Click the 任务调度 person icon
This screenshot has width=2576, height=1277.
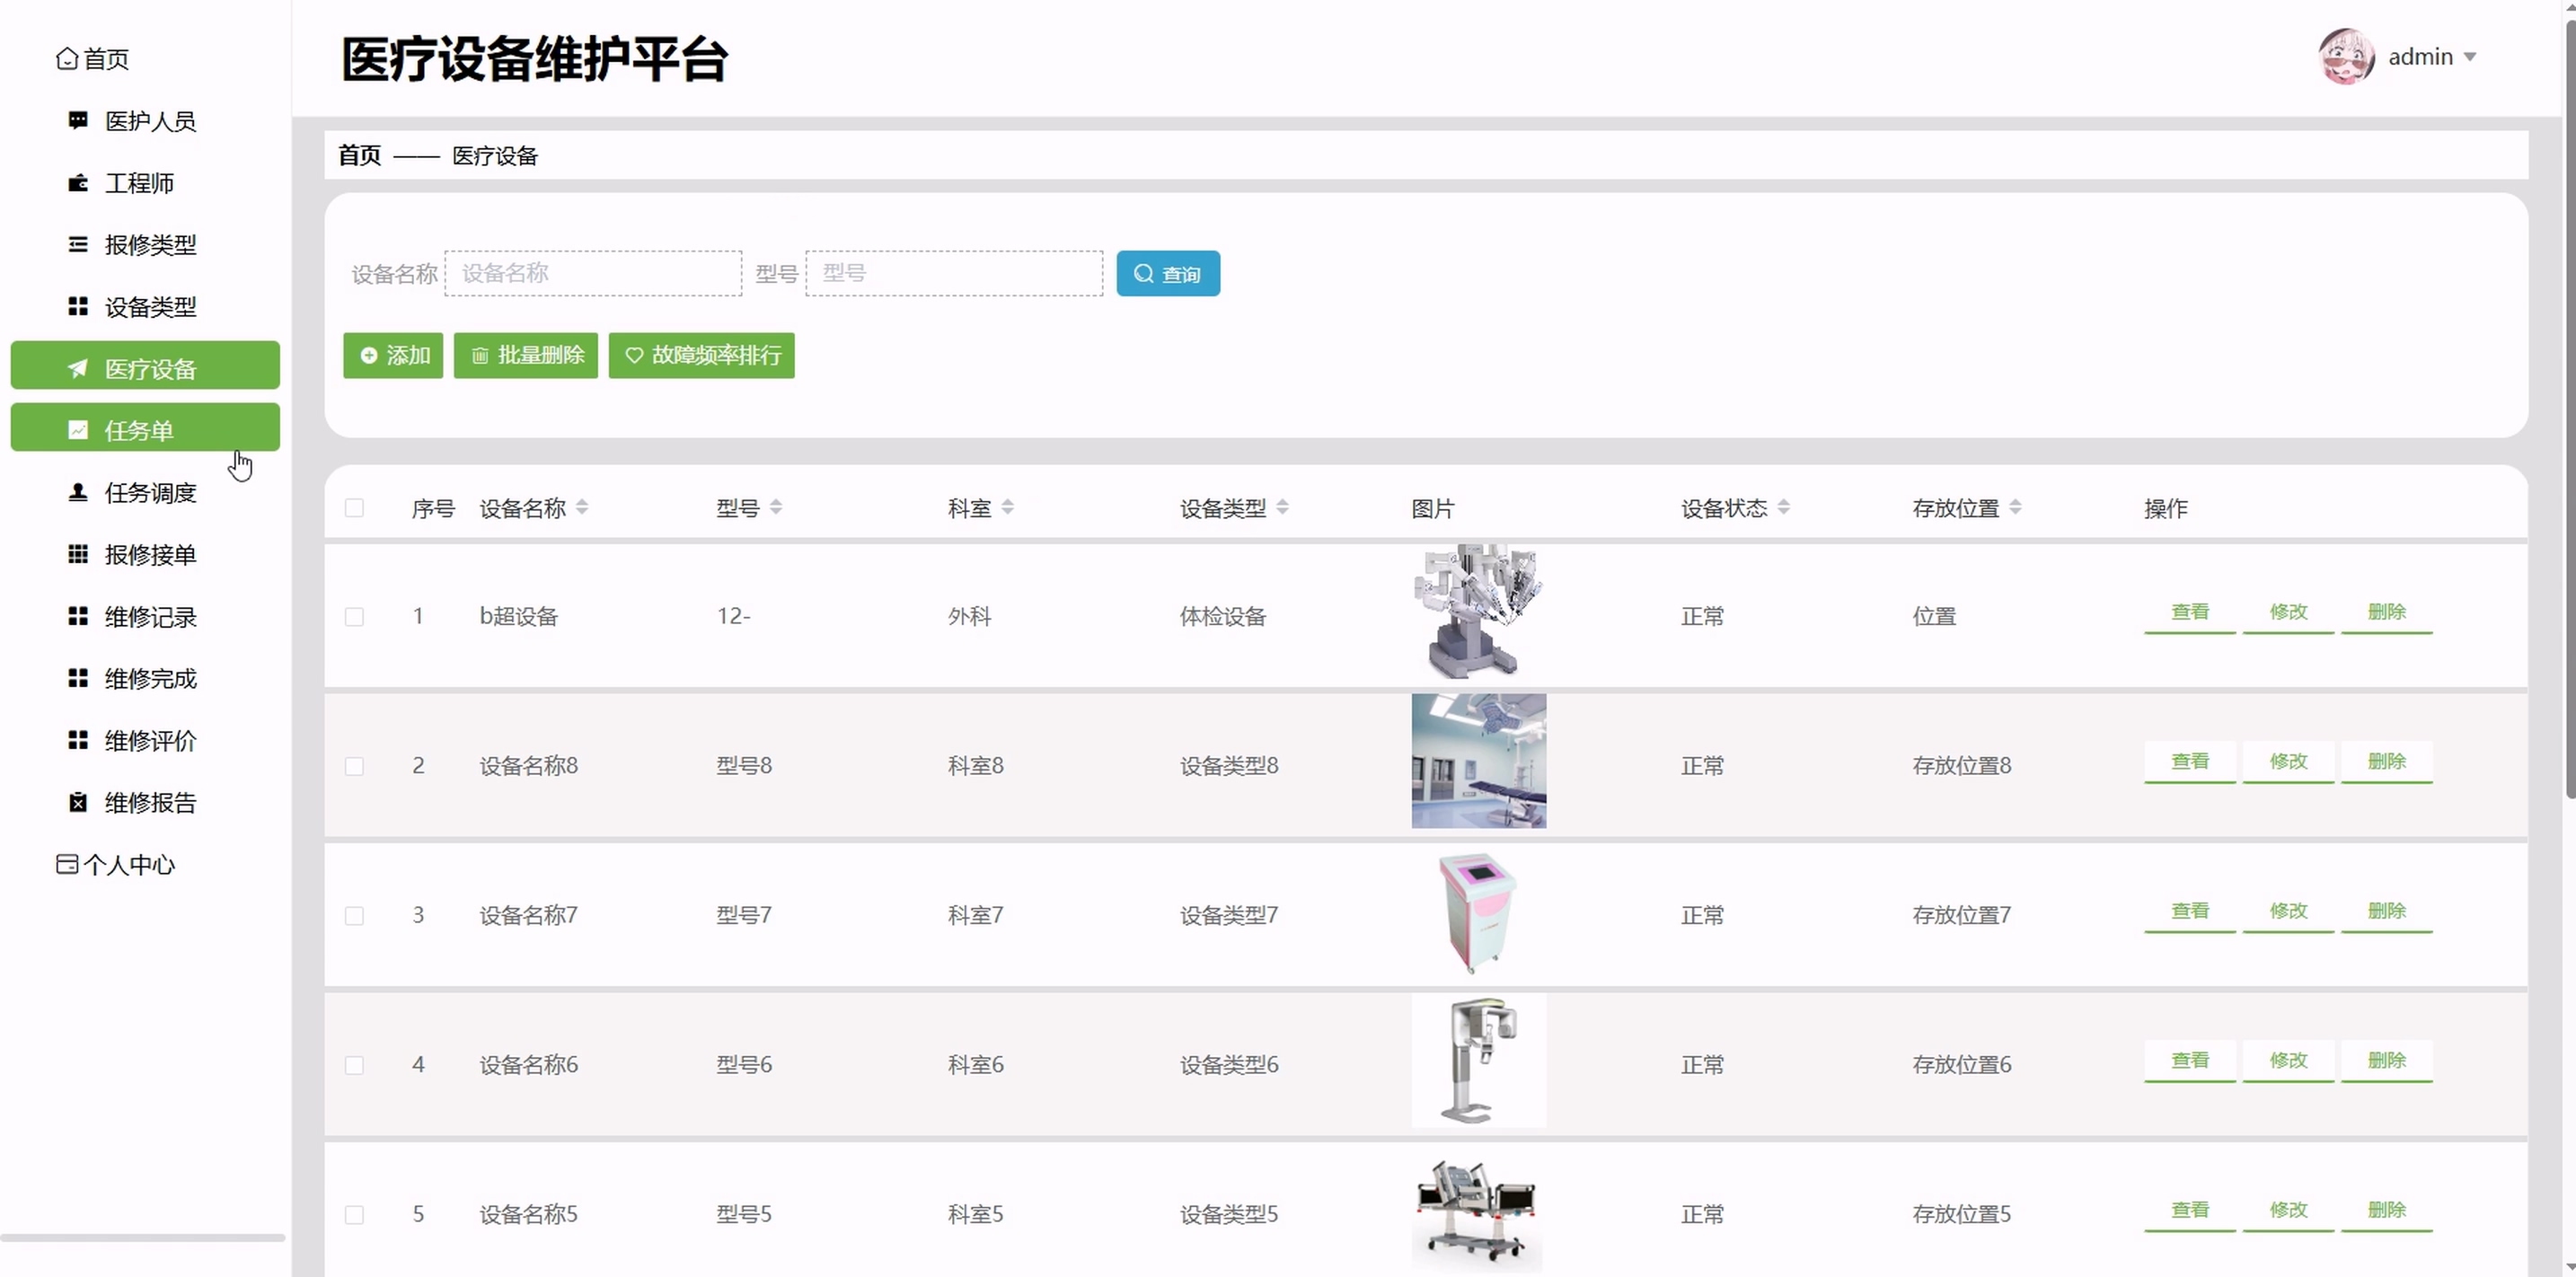point(78,493)
